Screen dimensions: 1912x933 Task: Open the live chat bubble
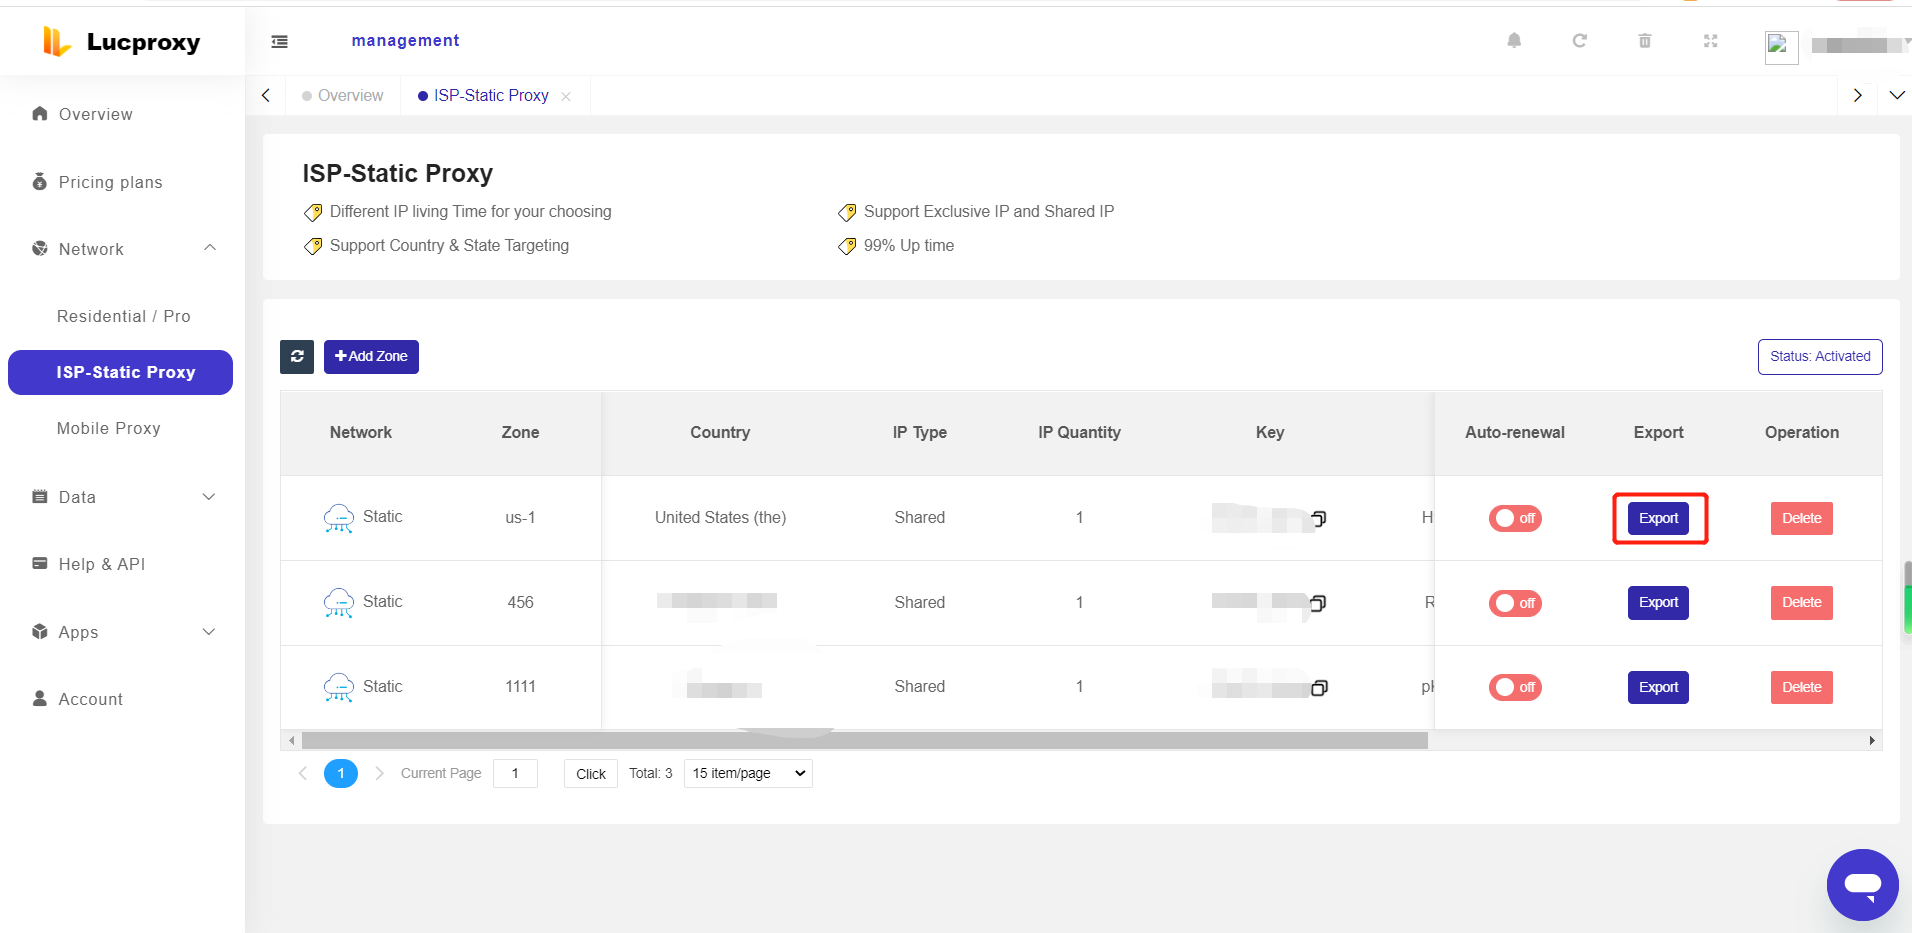(x=1862, y=885)
